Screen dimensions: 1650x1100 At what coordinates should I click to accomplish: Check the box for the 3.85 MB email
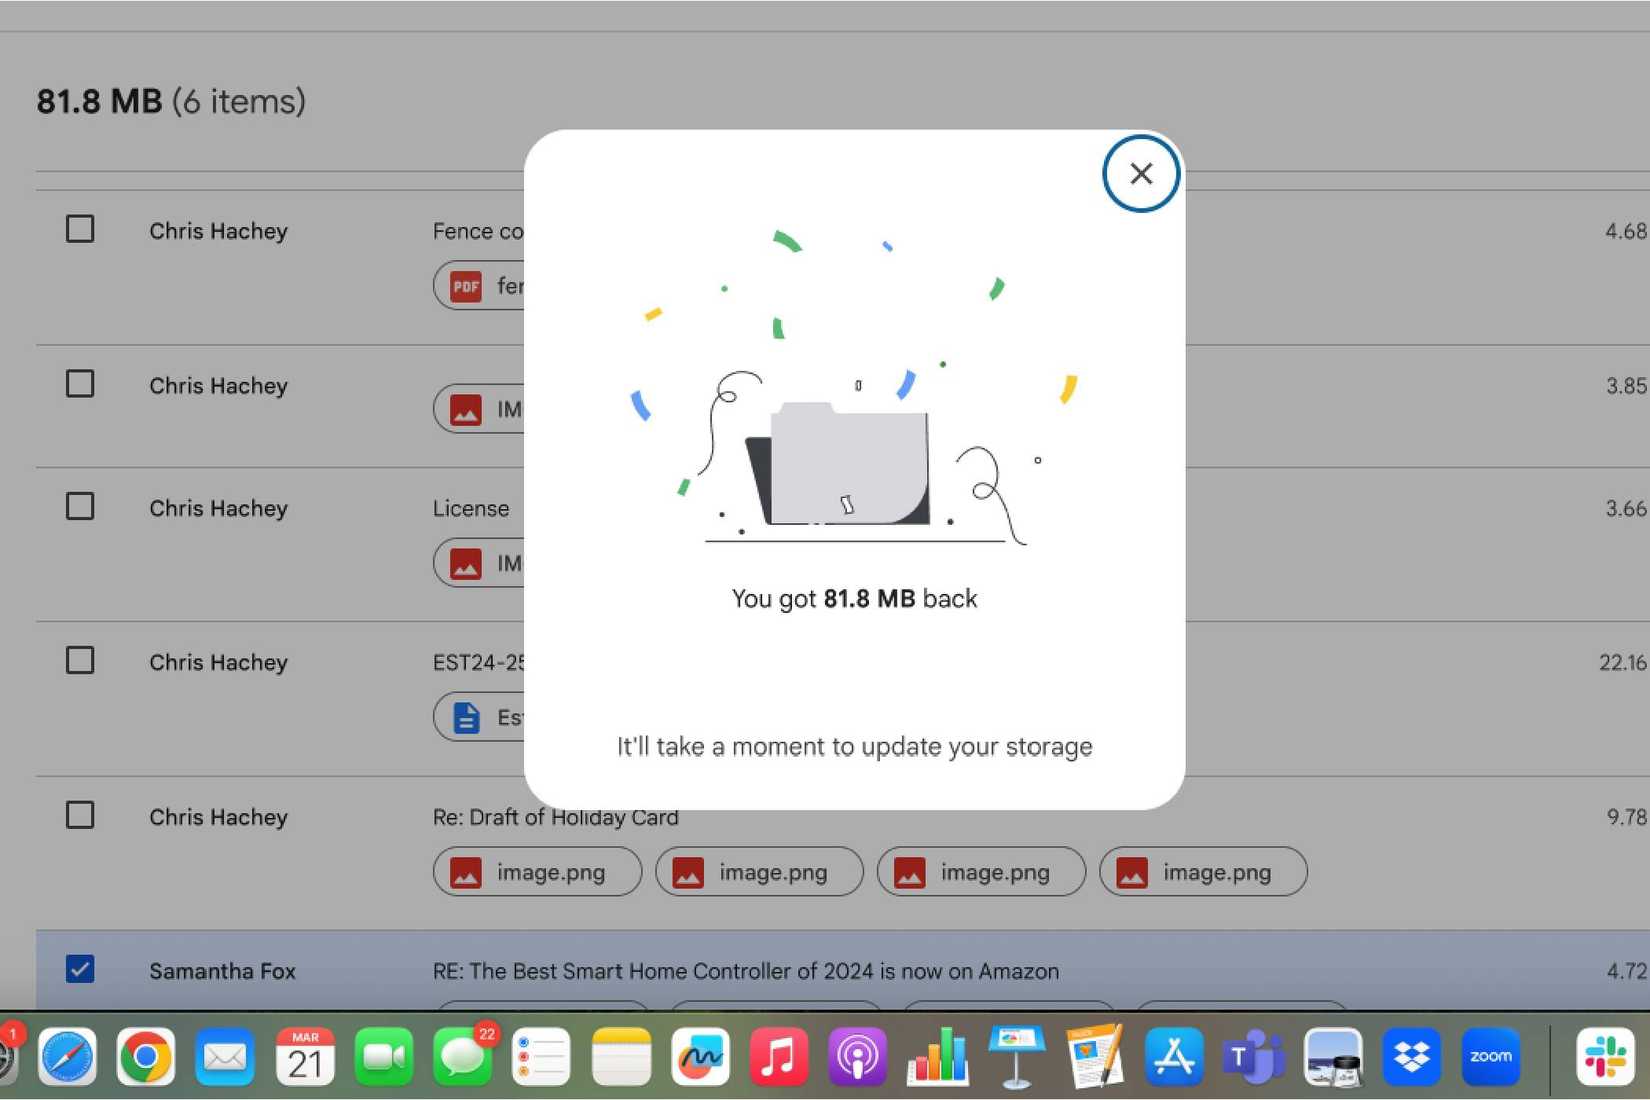(80, 384)
